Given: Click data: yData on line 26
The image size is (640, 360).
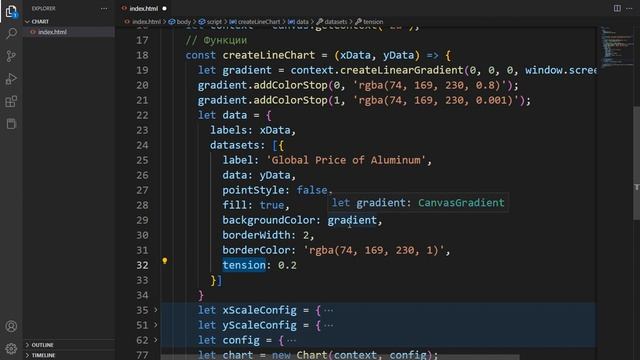Looking at the screenshot, I should click(256, 175).
